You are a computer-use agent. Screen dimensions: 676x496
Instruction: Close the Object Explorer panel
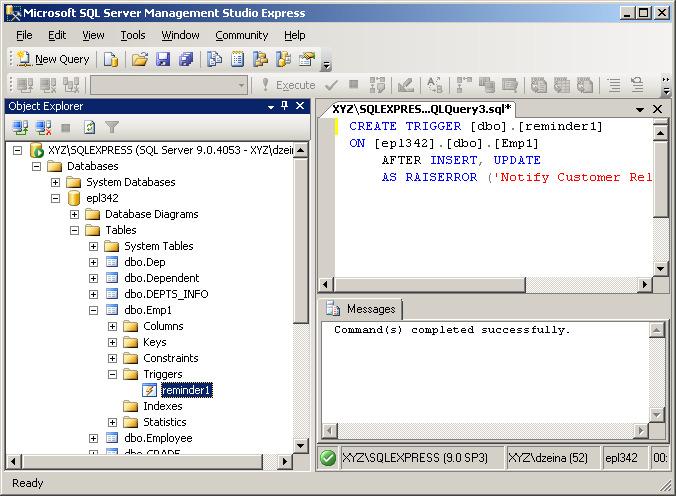point(300,106)
